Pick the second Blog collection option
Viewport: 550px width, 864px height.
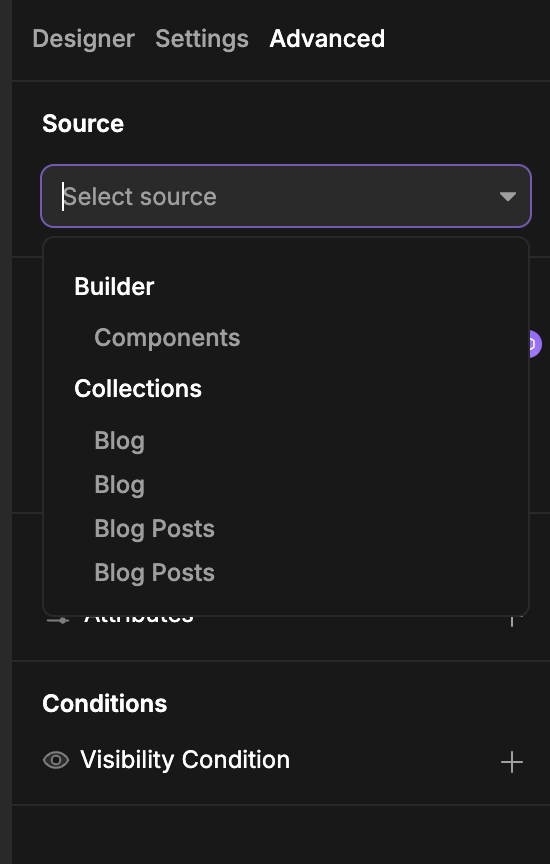pos(120,485)
